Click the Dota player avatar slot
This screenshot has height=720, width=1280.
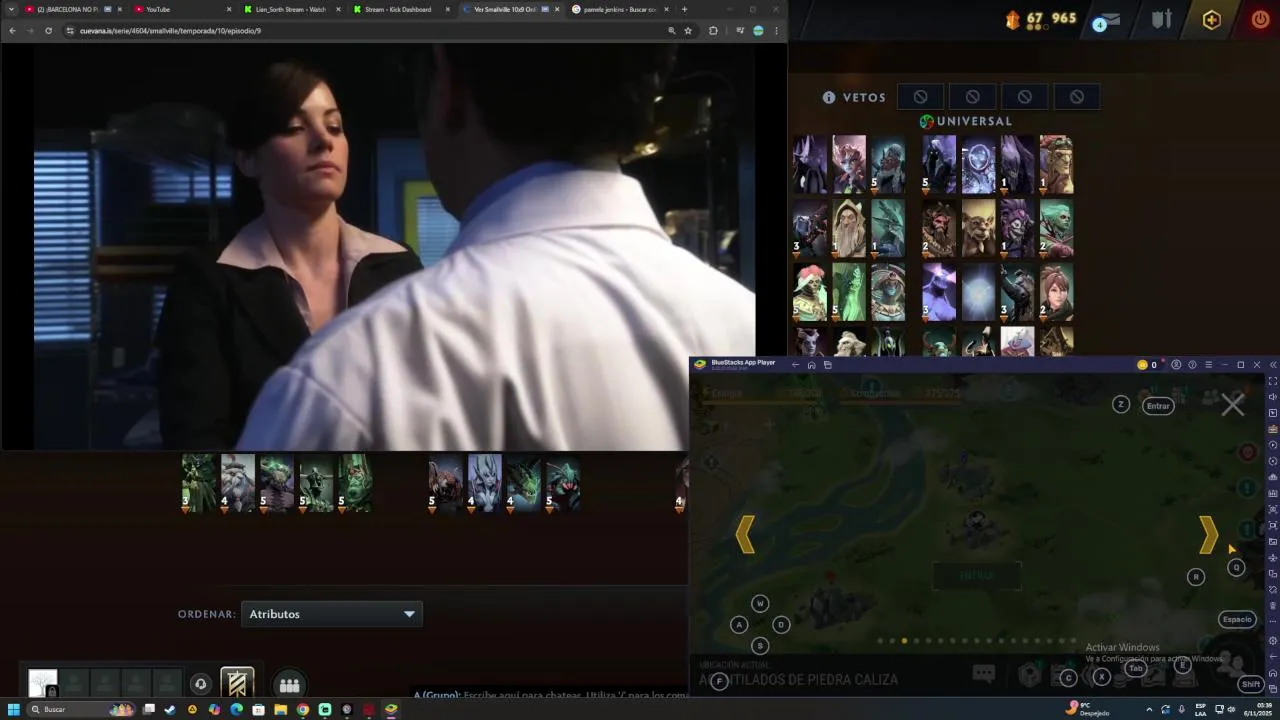(43, 684)
